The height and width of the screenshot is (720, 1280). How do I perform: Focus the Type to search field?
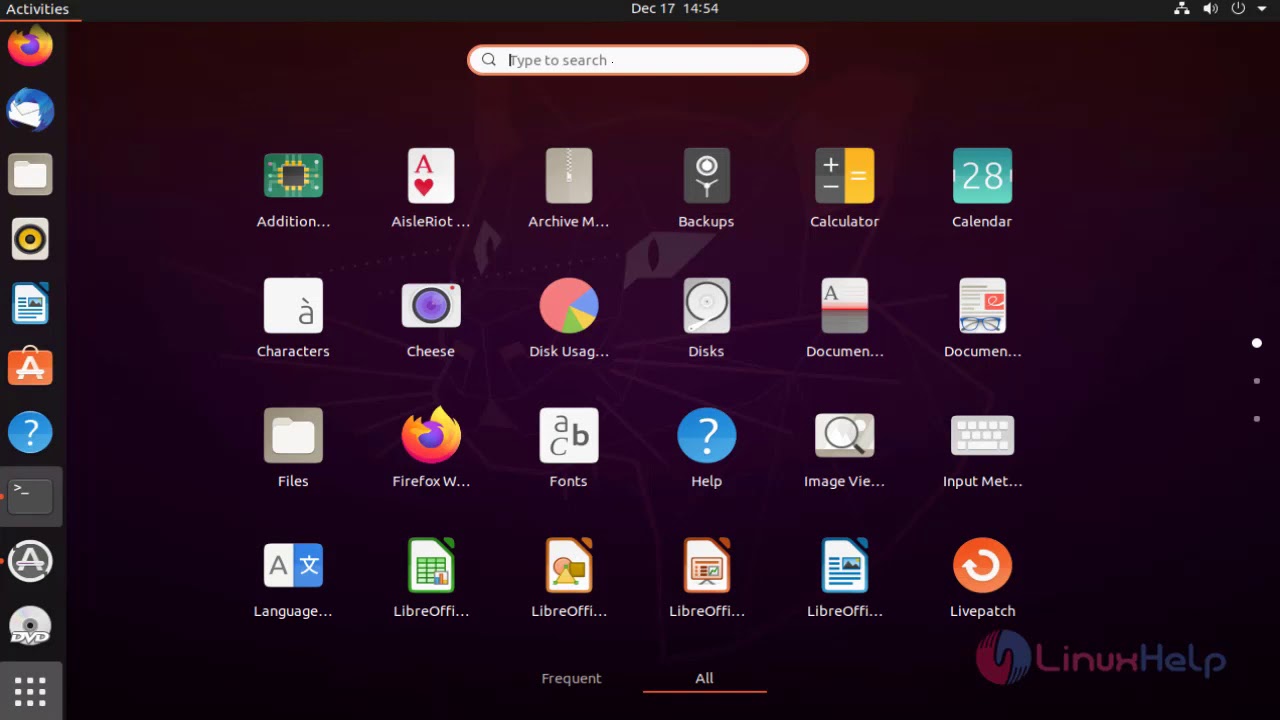pyautogui.click(x=638, y=60)
